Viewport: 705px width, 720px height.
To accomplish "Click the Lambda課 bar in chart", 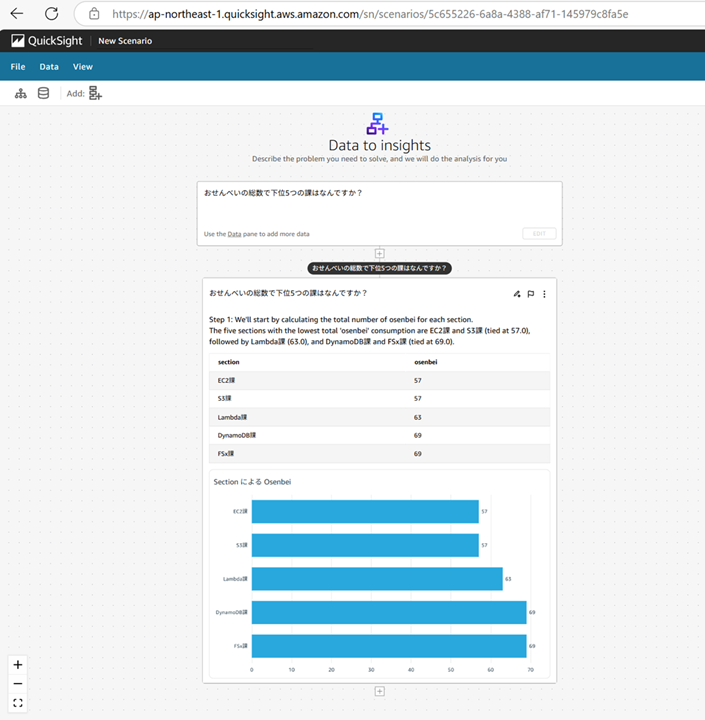I will [377, 579].
